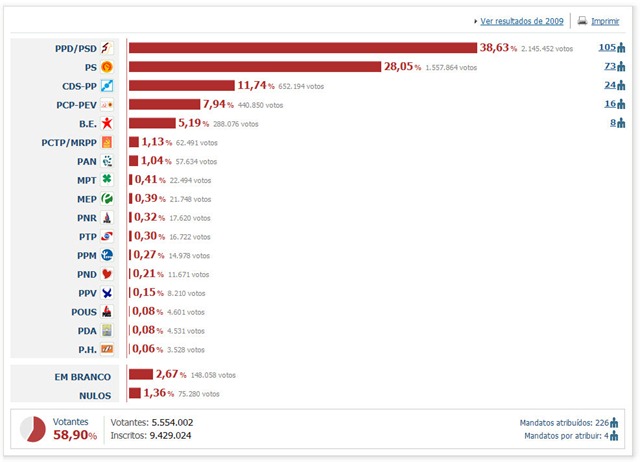Click the 58,90% turnout figure
Image resolution: width=640 pixels, height=462 pixels.
[x=75, y=435]
